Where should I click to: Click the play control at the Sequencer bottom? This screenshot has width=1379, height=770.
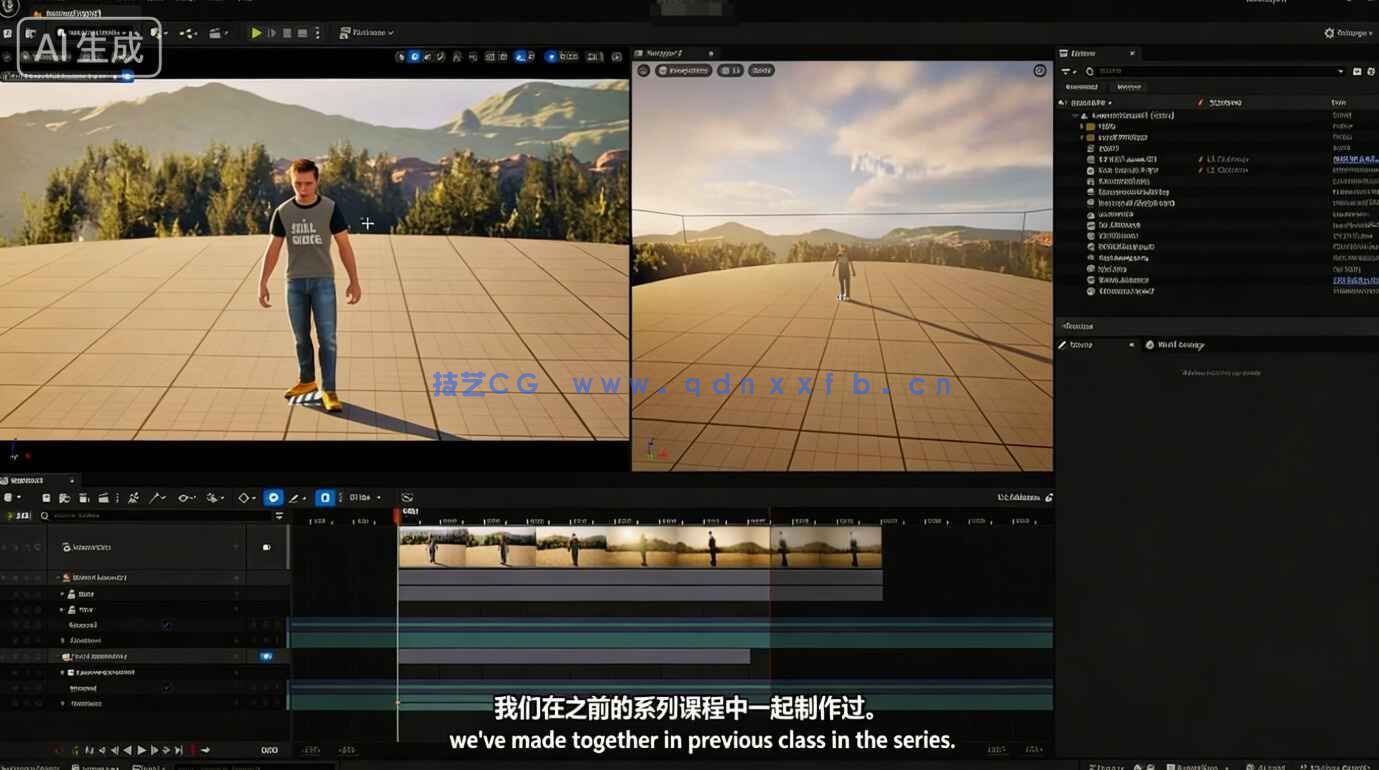point(141,748)
